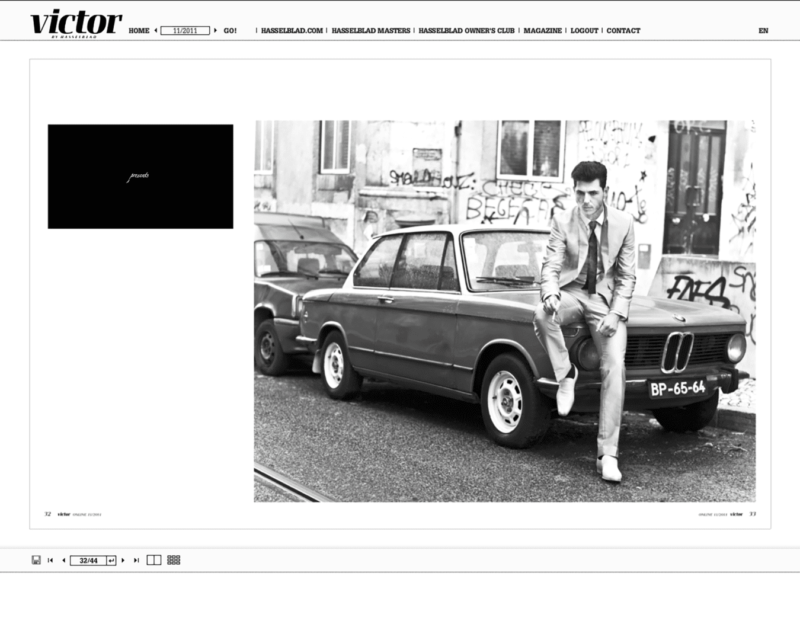Open the HOME menu item

tap(139, 31)
